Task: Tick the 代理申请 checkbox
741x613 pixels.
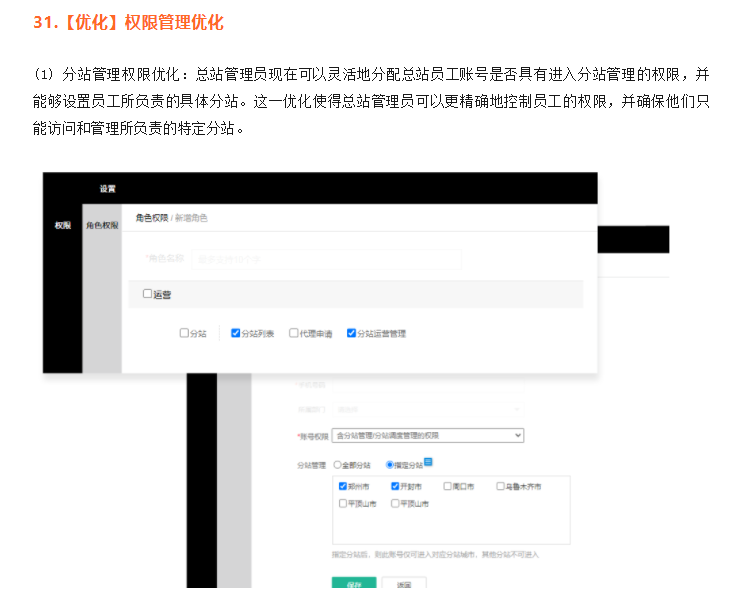Action: point(294,333)
